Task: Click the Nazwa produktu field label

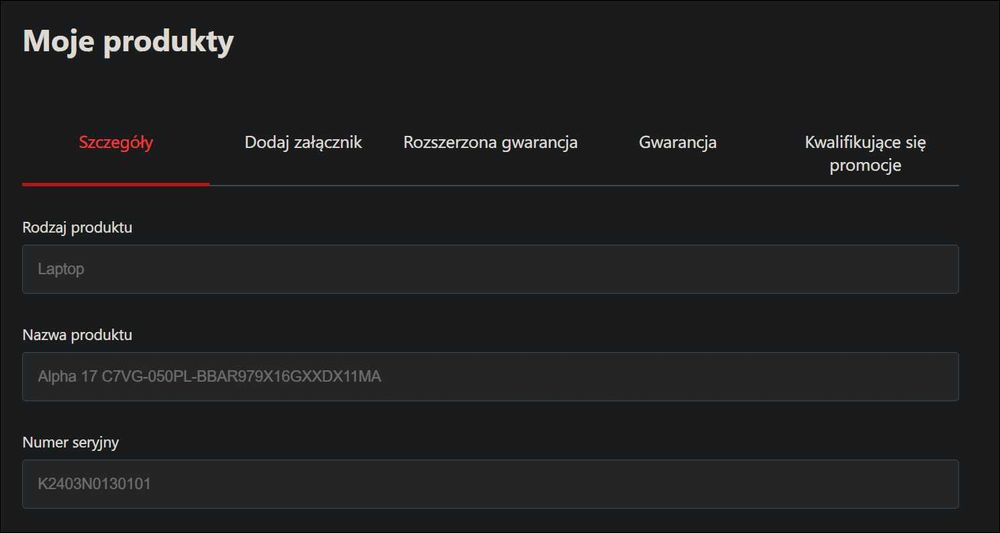Action: tap(77, 335)
